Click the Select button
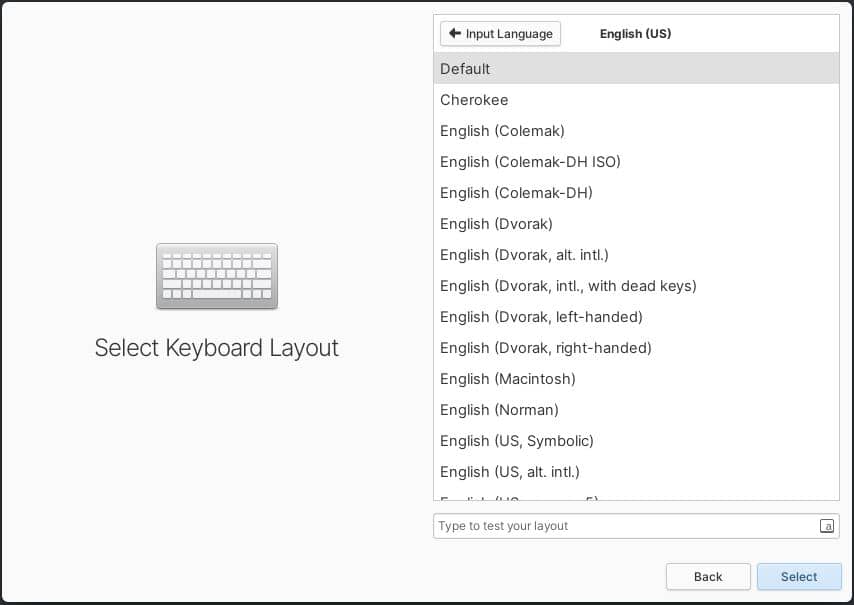Viewport: 854px width, 605px height. pyautogui.click(x=799, y=577)
